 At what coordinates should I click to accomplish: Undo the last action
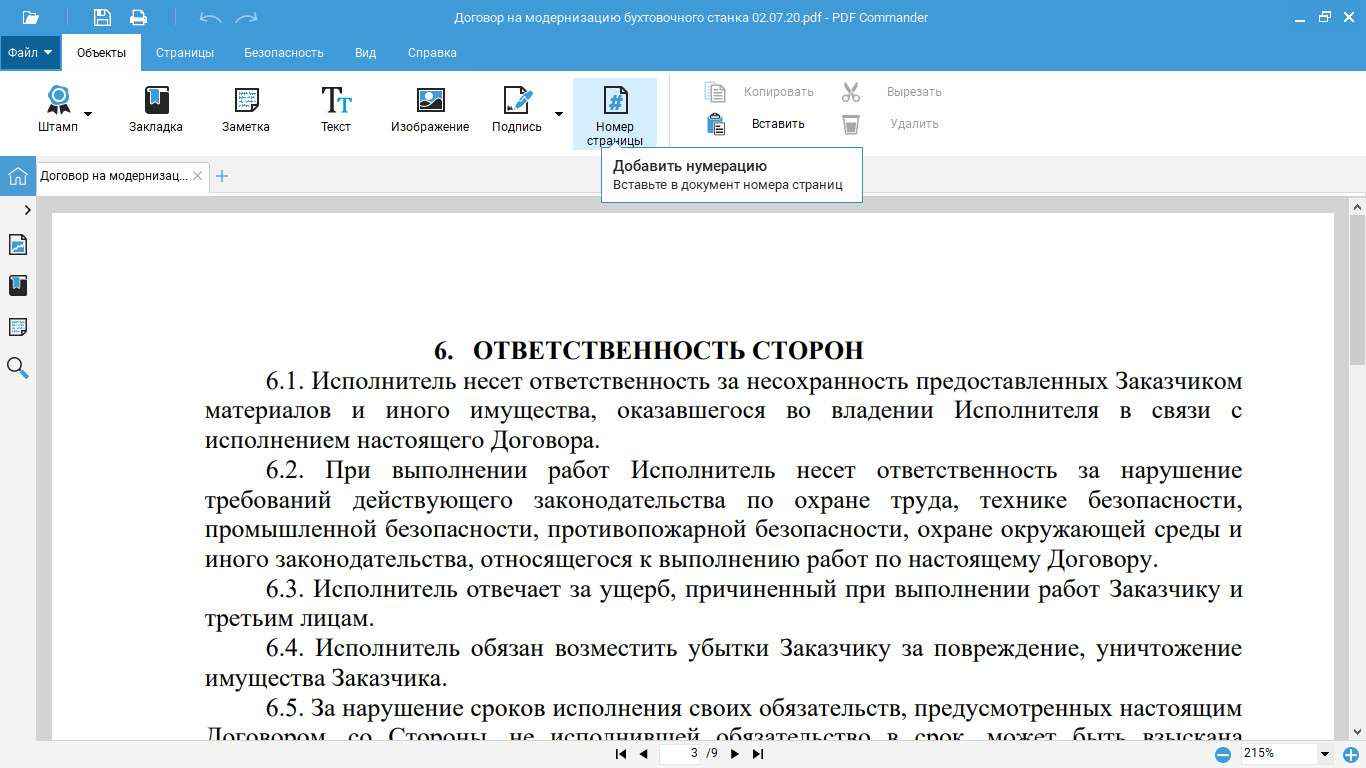210,17
